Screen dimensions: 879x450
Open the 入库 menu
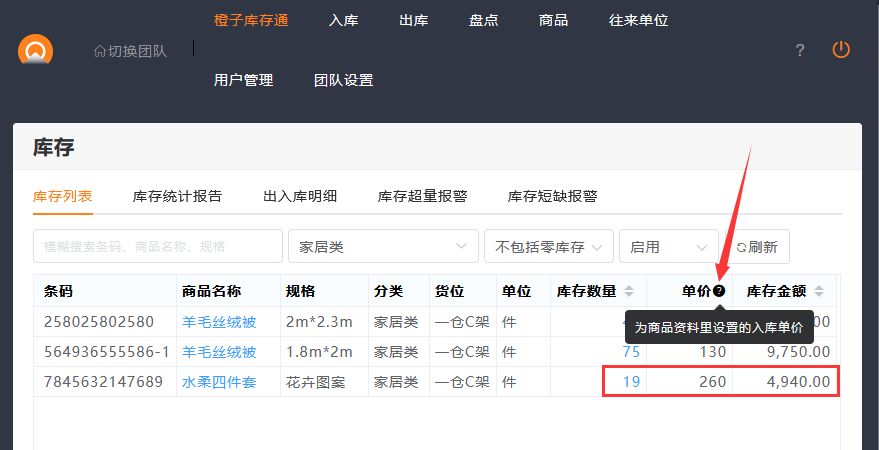point(343,20)
